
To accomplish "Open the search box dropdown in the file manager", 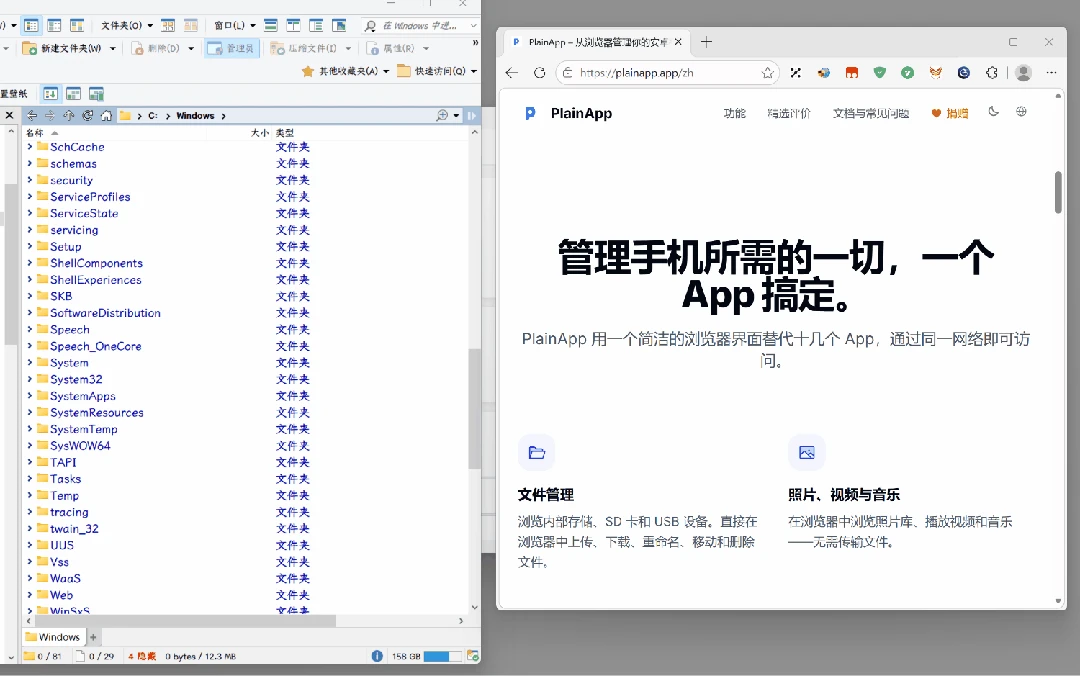I will coord(473,25).
